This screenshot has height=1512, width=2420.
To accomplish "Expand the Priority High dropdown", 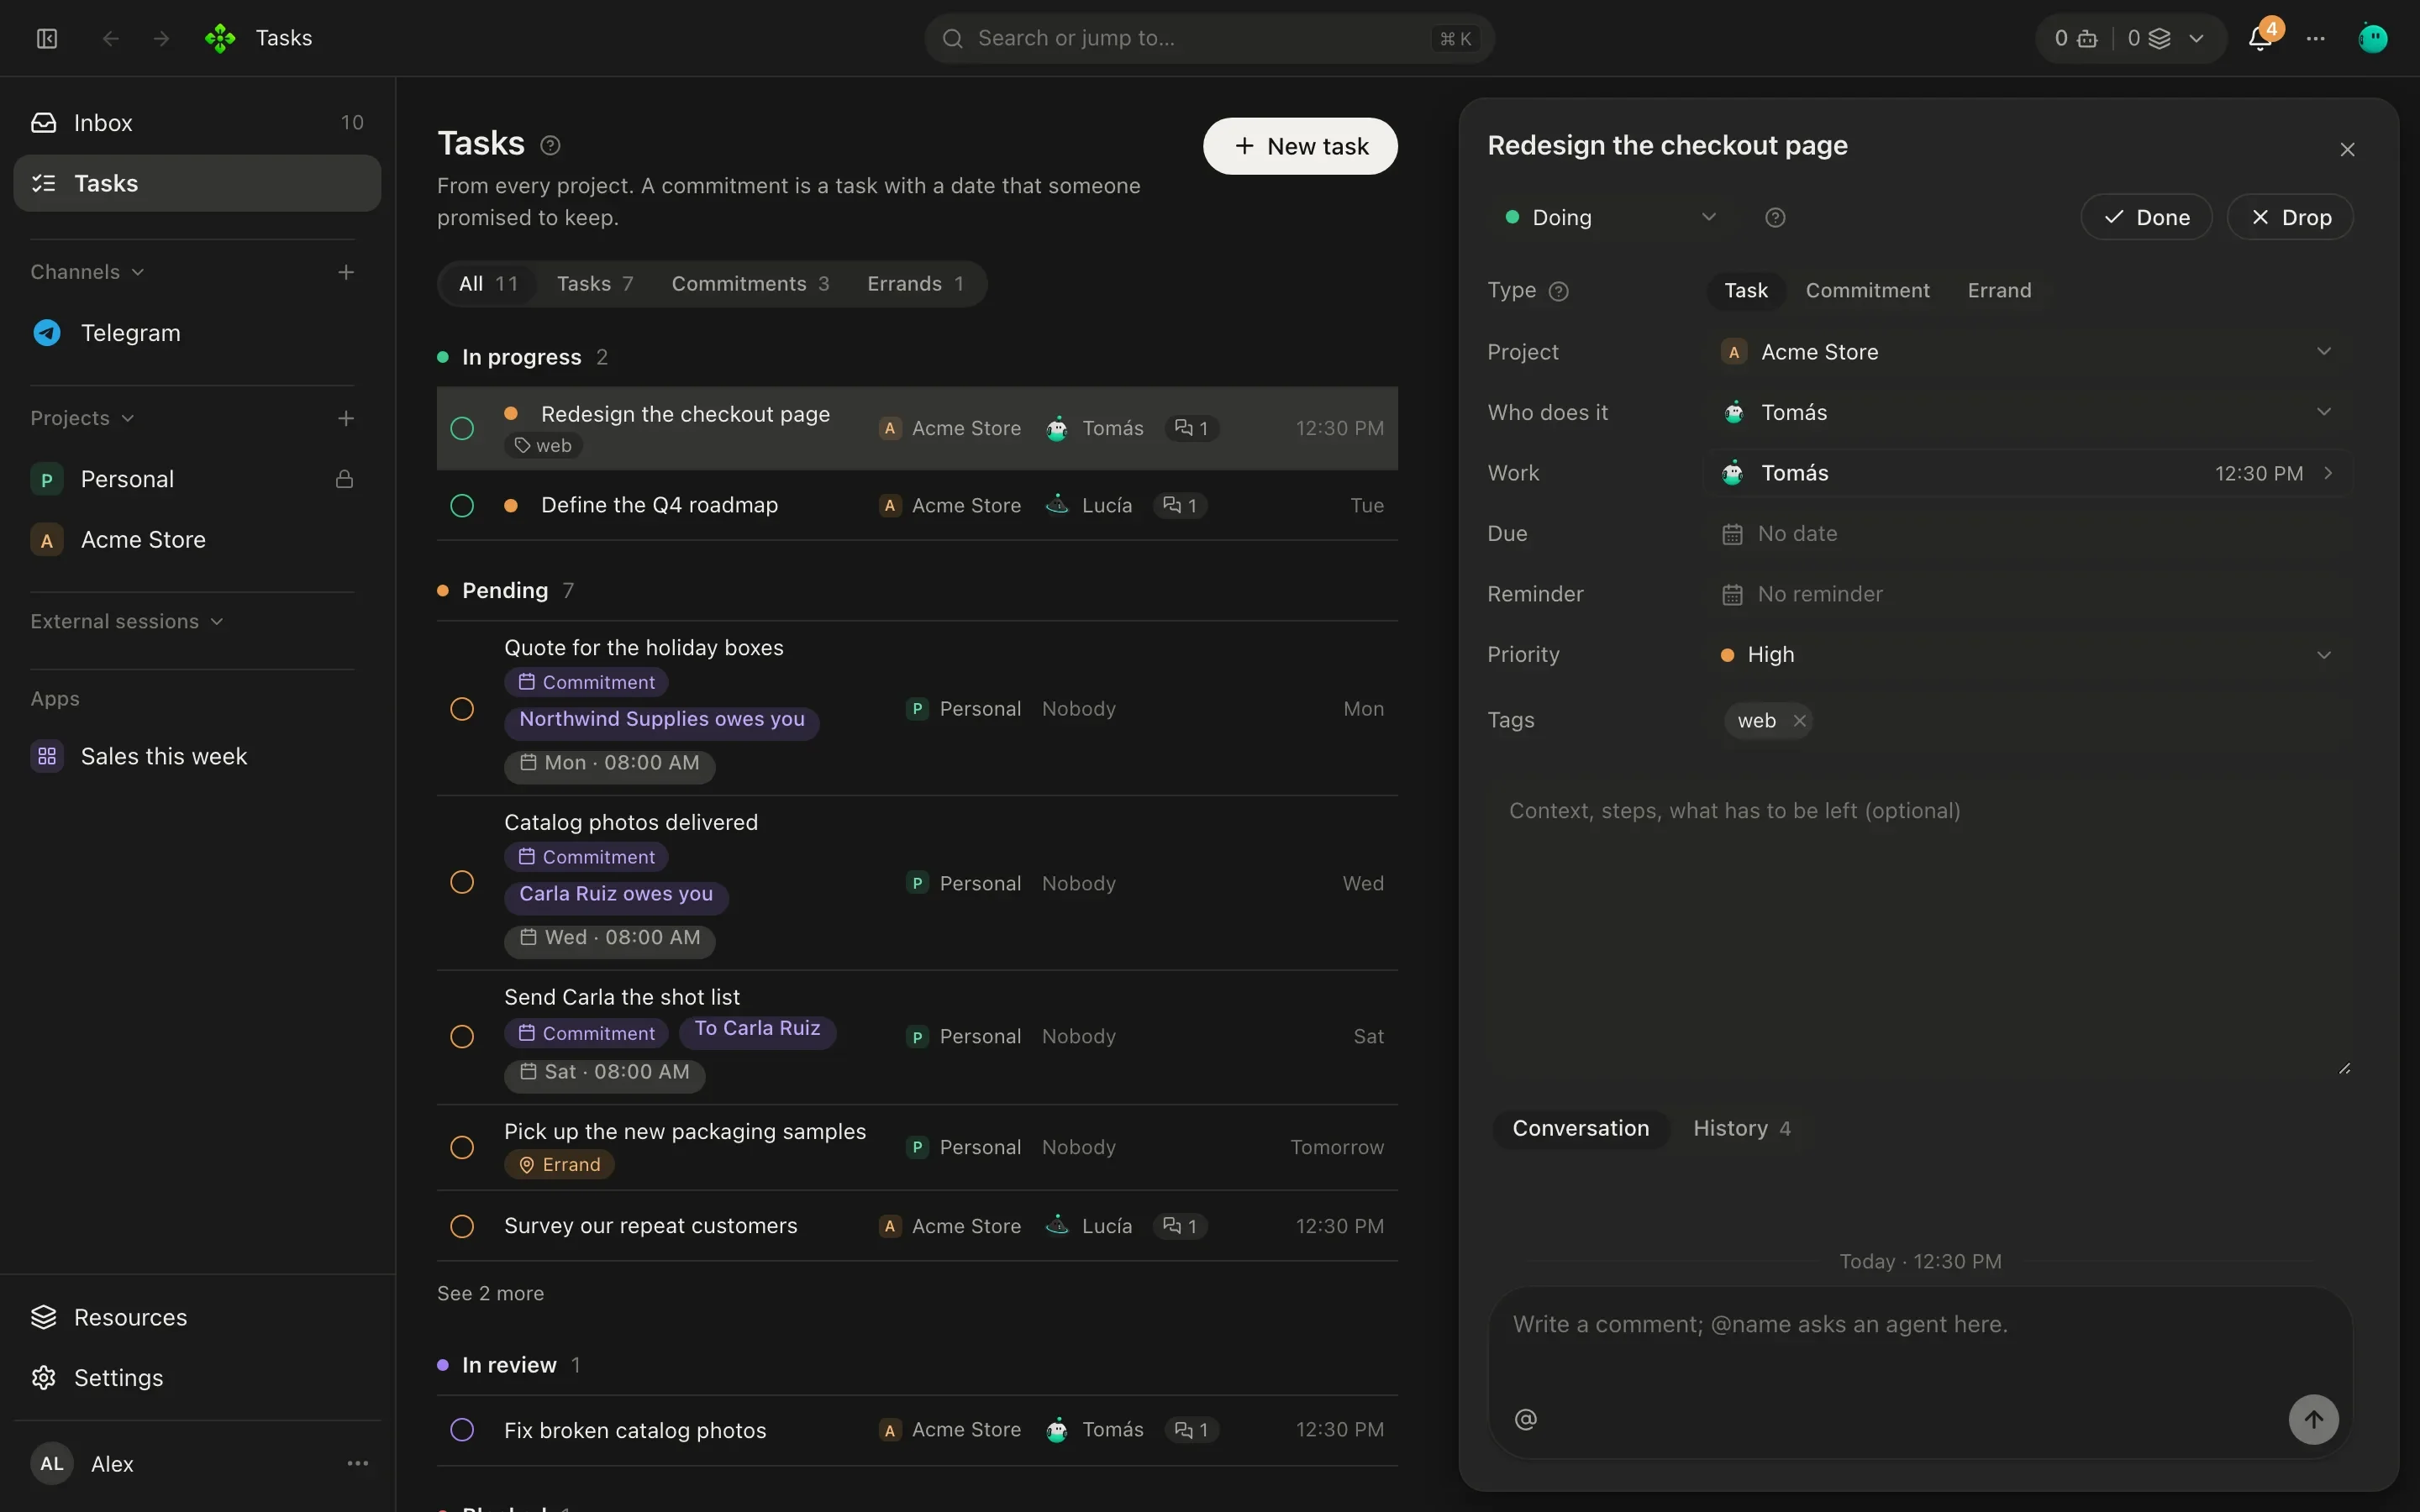I will click(2028, 655).
